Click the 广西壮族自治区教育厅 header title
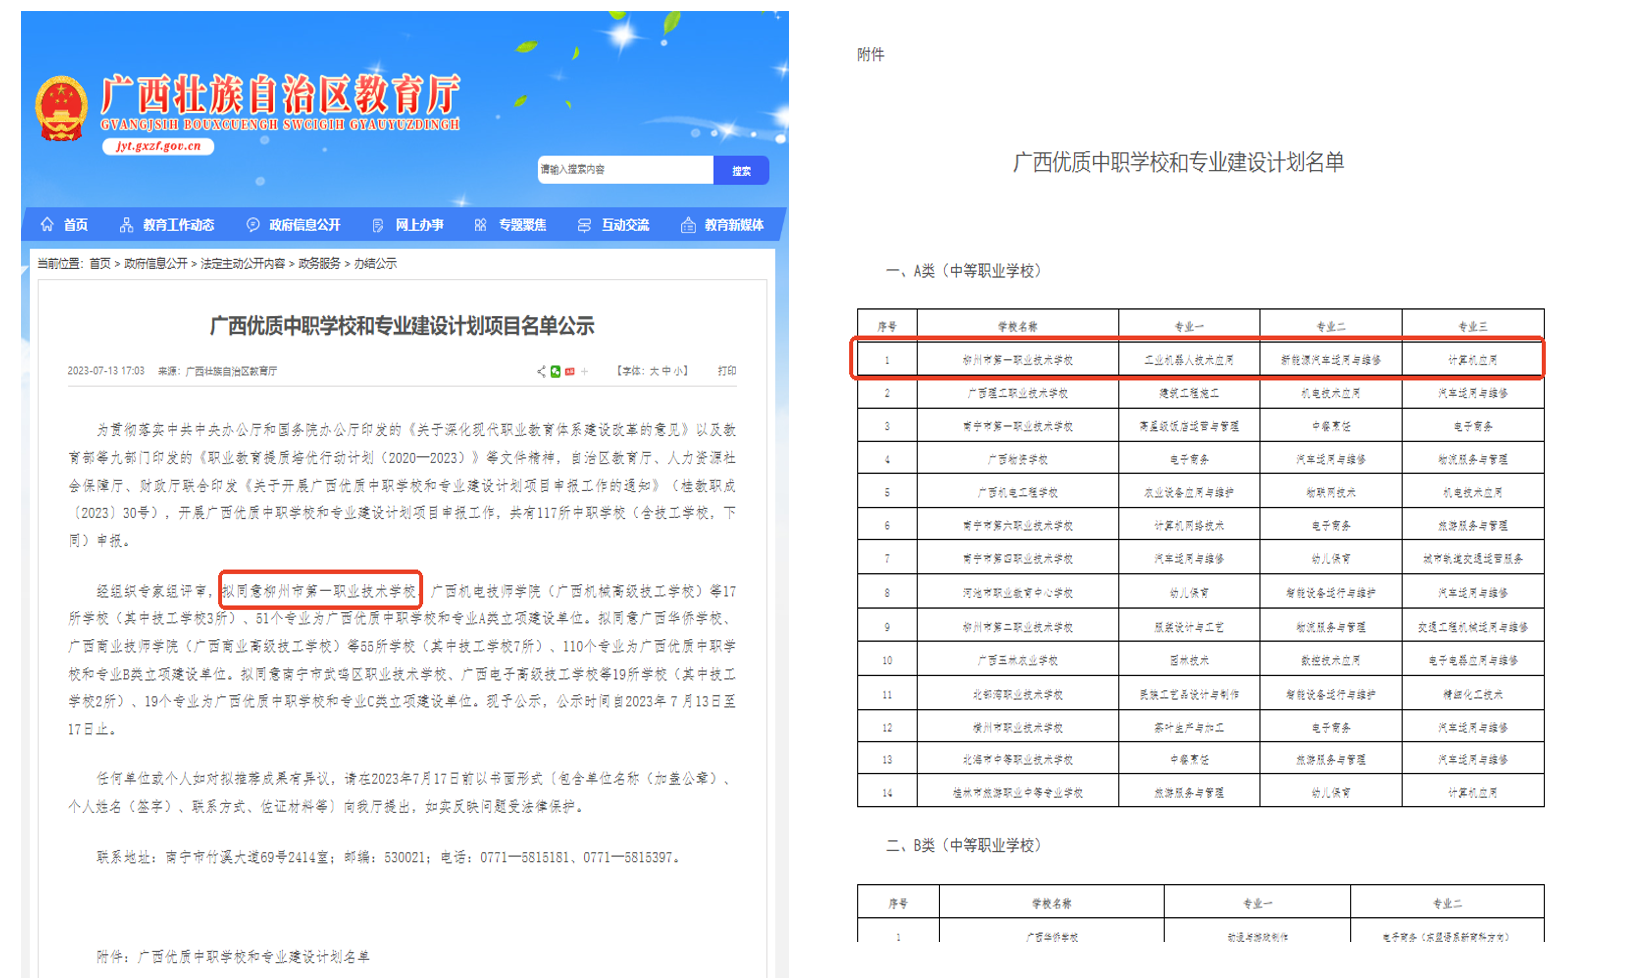 click(x=280, y=95)
